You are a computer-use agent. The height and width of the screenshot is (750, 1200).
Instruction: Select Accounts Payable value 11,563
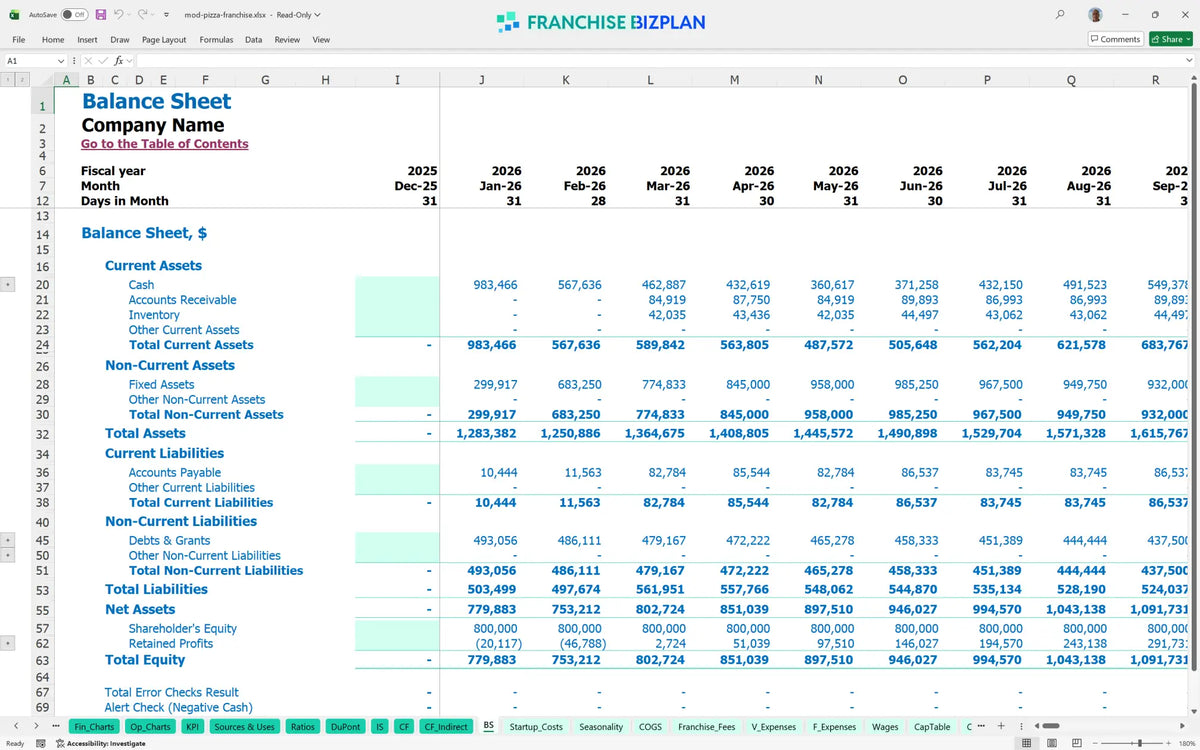582,473
